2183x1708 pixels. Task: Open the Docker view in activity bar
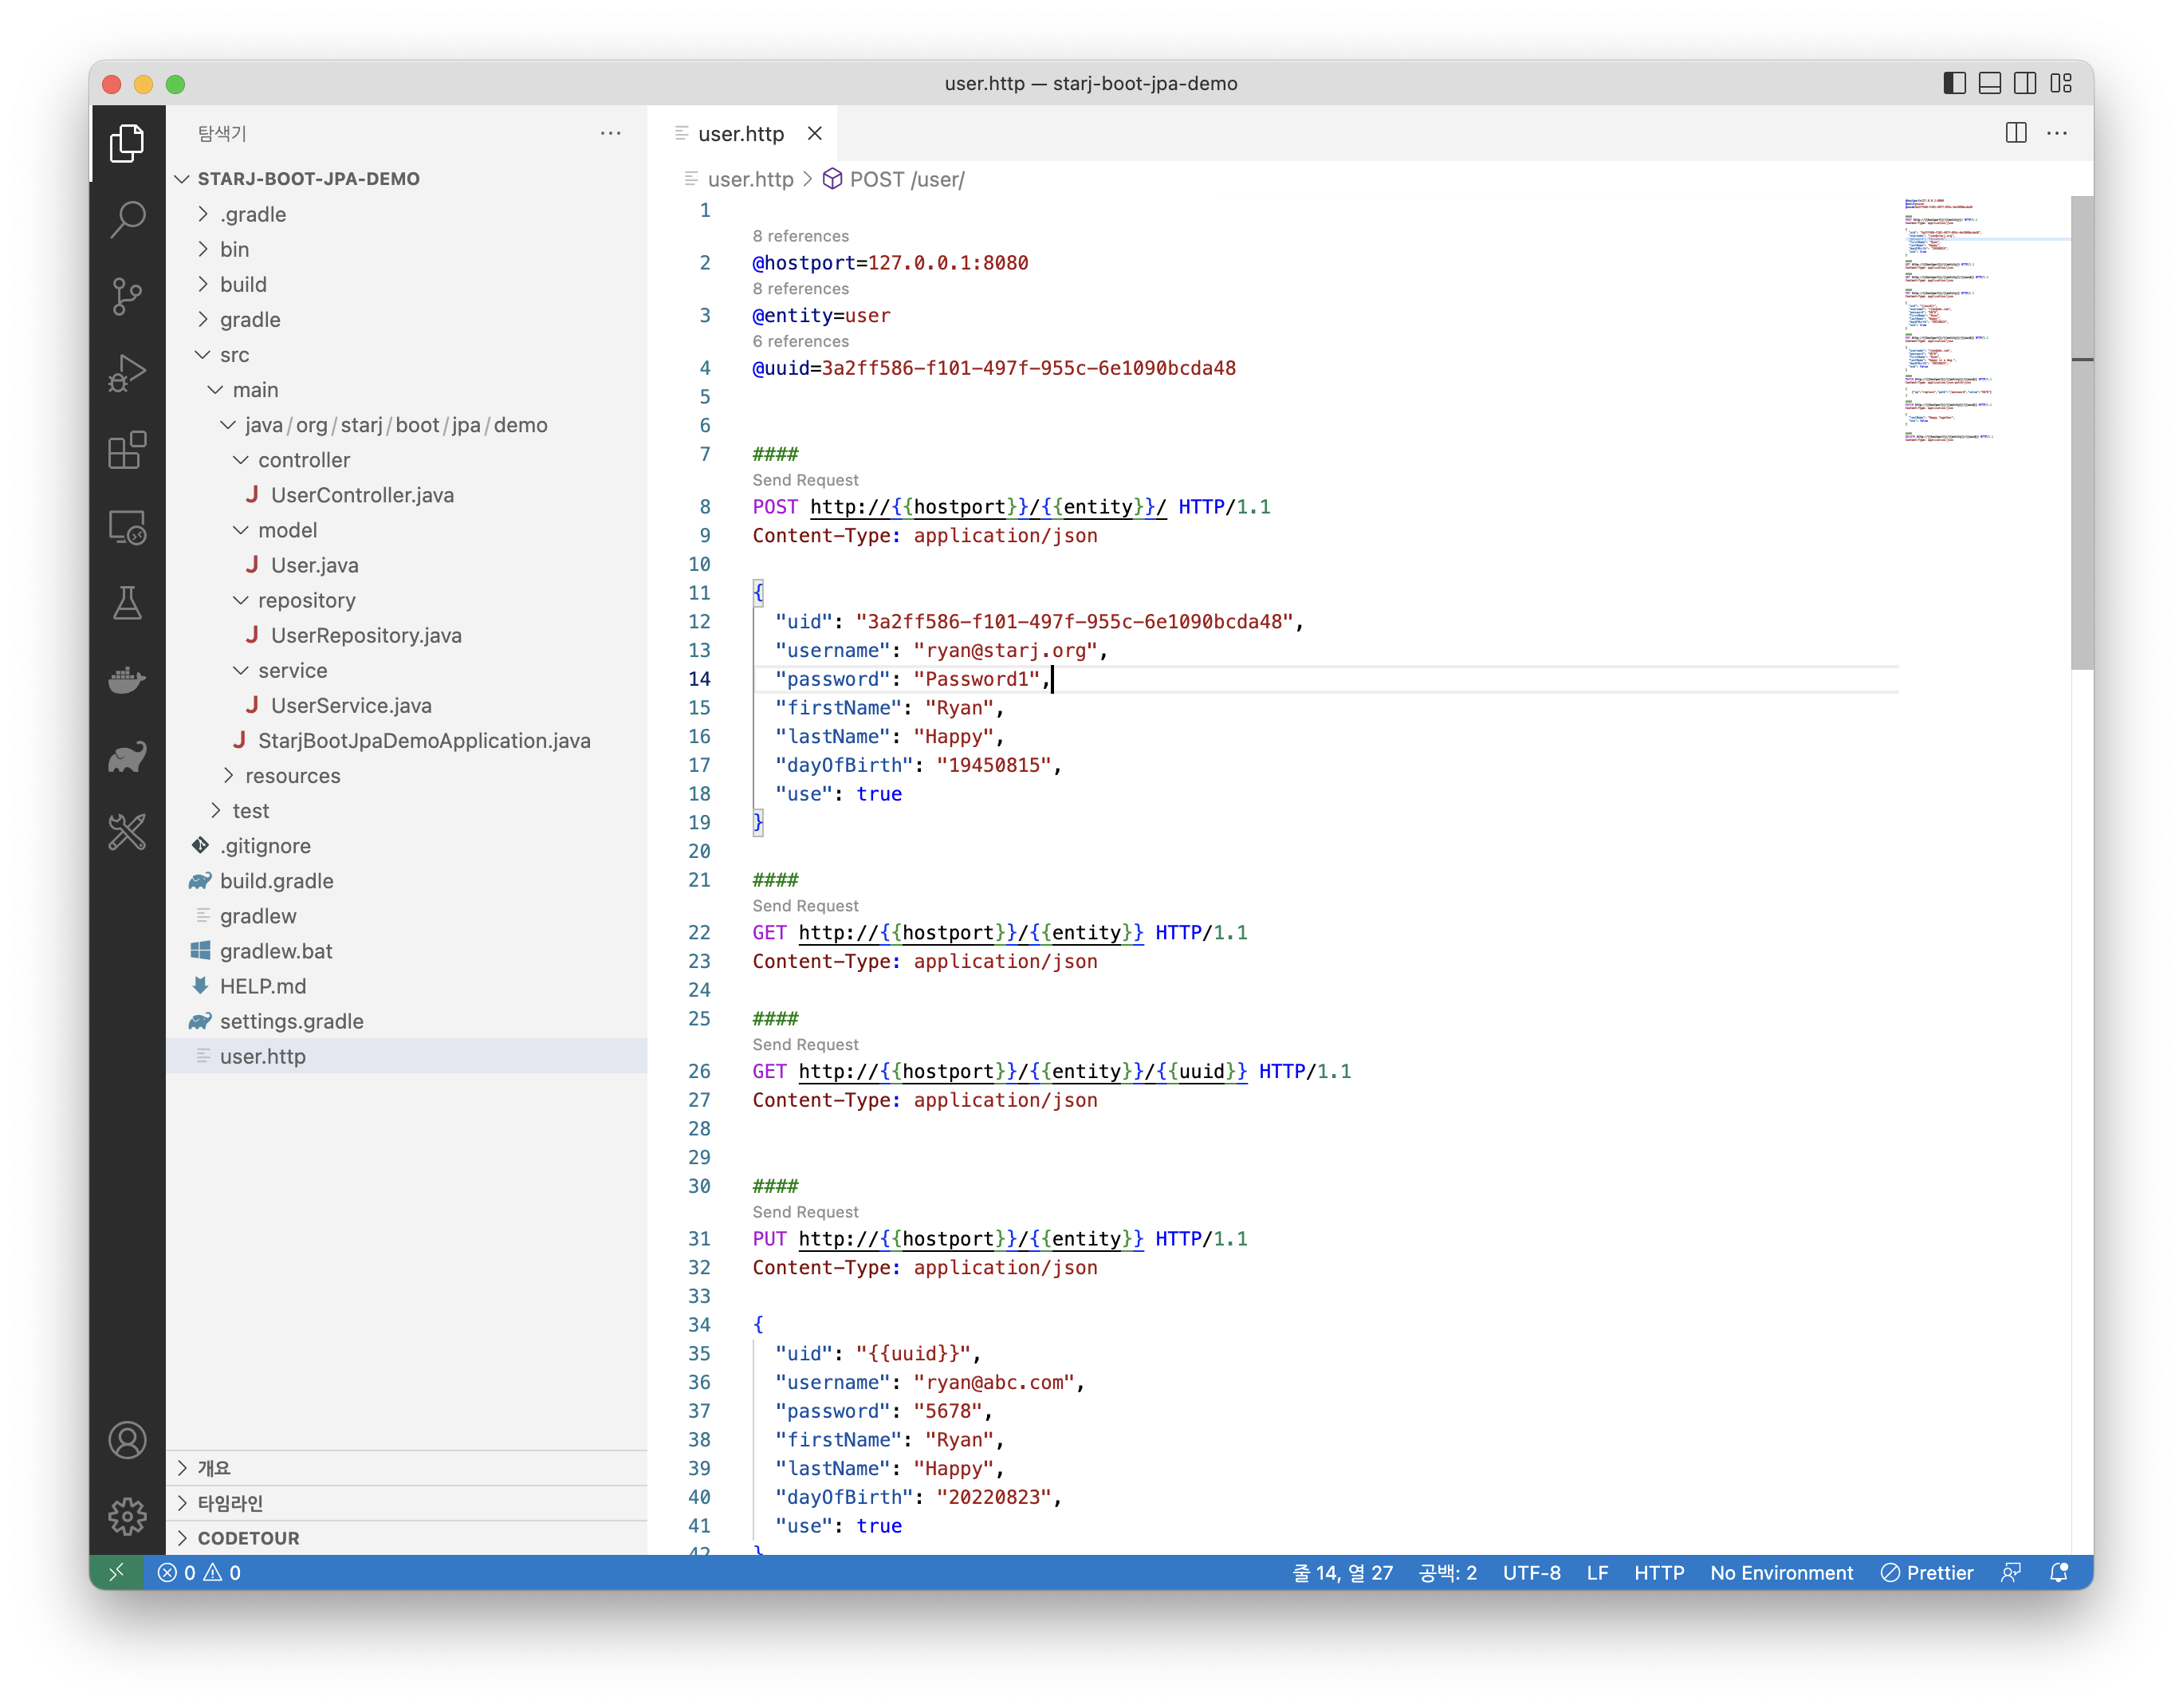[x=127, y=681]
